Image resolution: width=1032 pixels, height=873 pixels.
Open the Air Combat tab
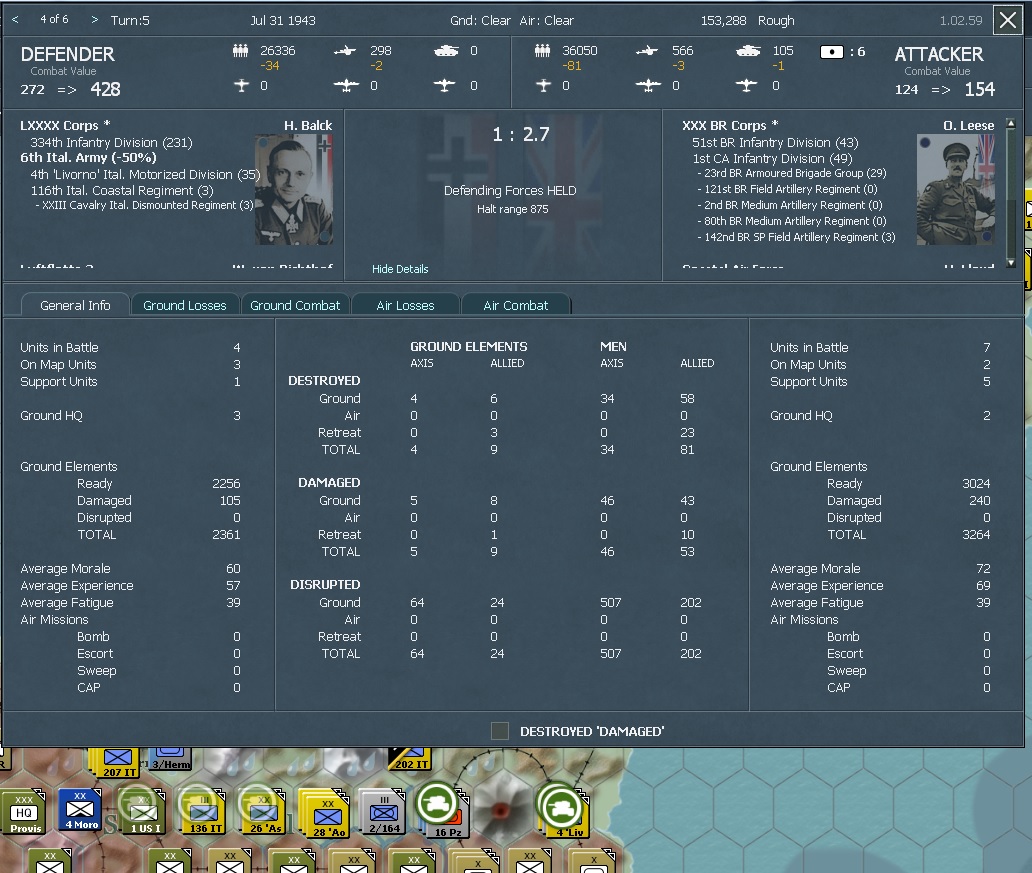(516, 306)
